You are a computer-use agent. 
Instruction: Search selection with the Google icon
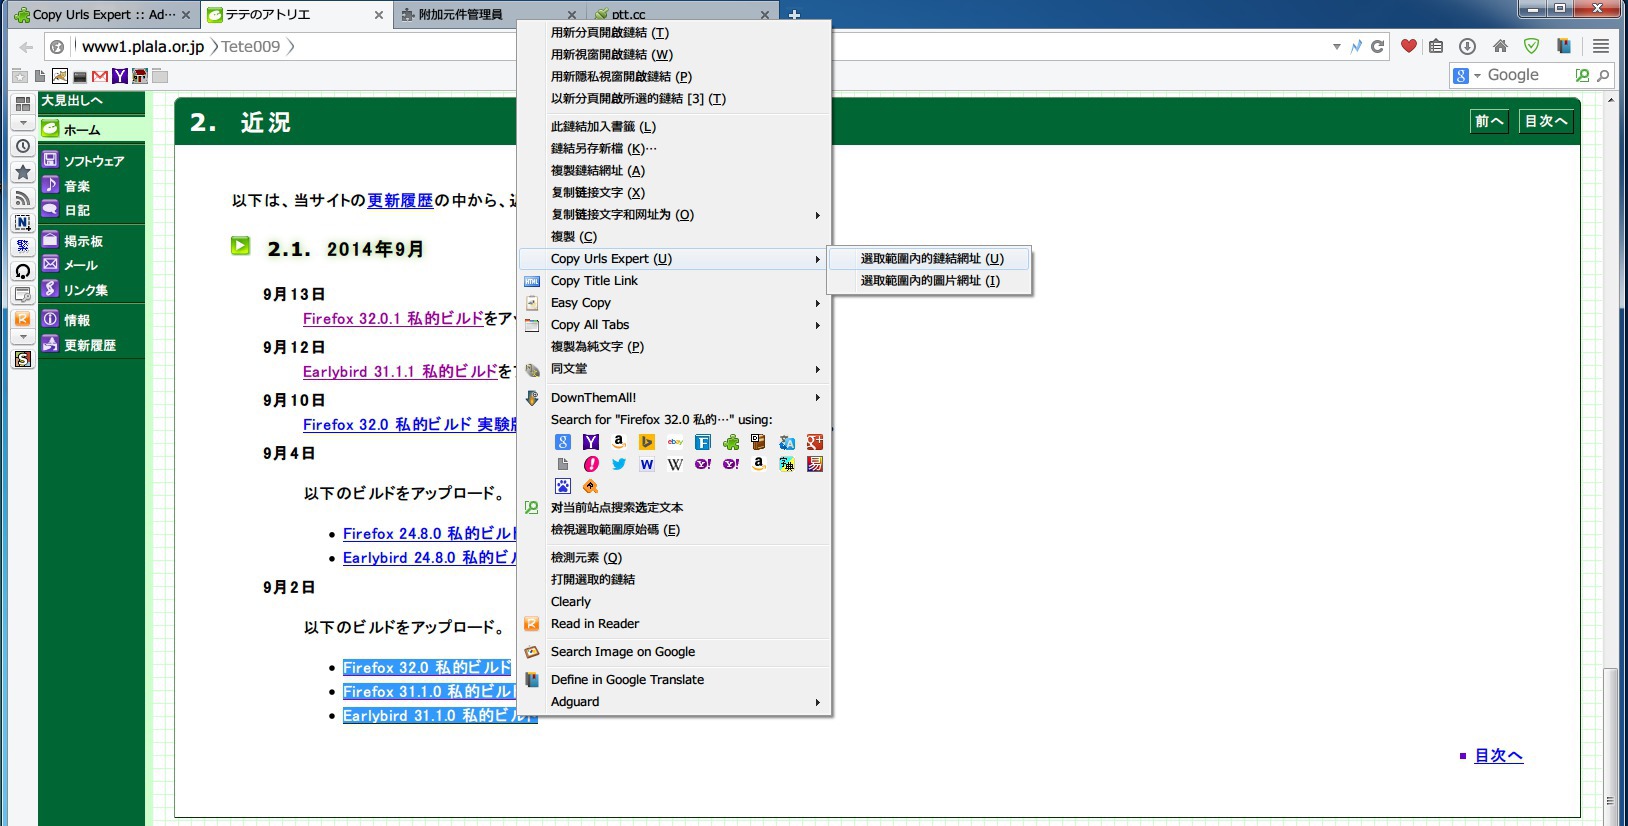(563, 442)
